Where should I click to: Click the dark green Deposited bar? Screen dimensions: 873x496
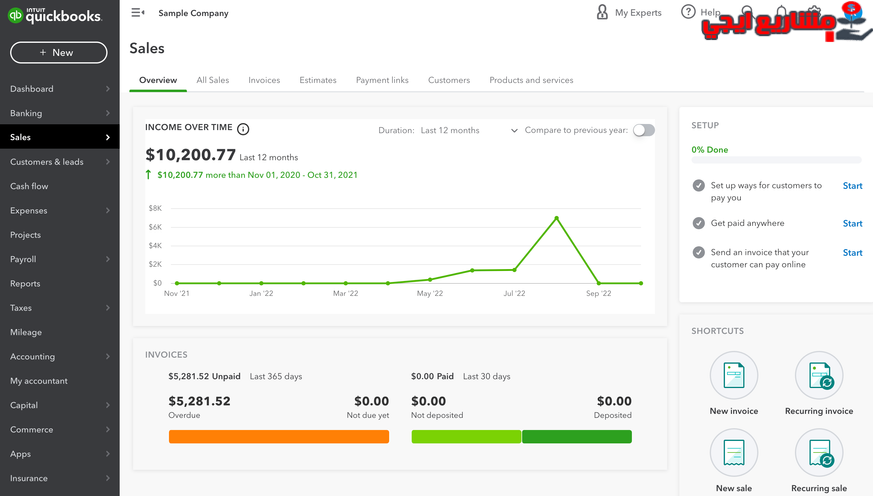[577, 436]
